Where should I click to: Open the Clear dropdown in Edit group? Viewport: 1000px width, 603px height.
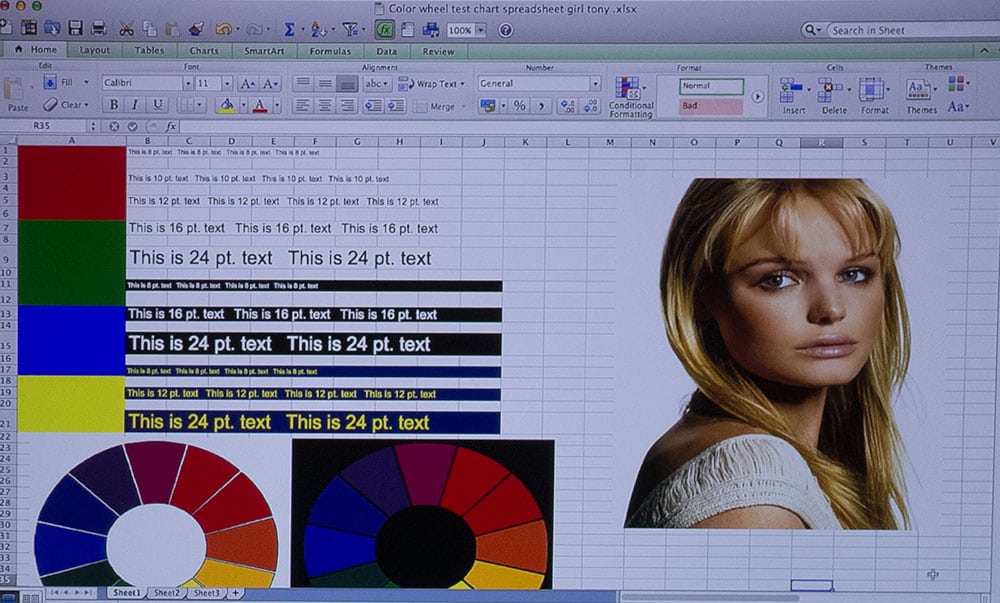[86, 105]
